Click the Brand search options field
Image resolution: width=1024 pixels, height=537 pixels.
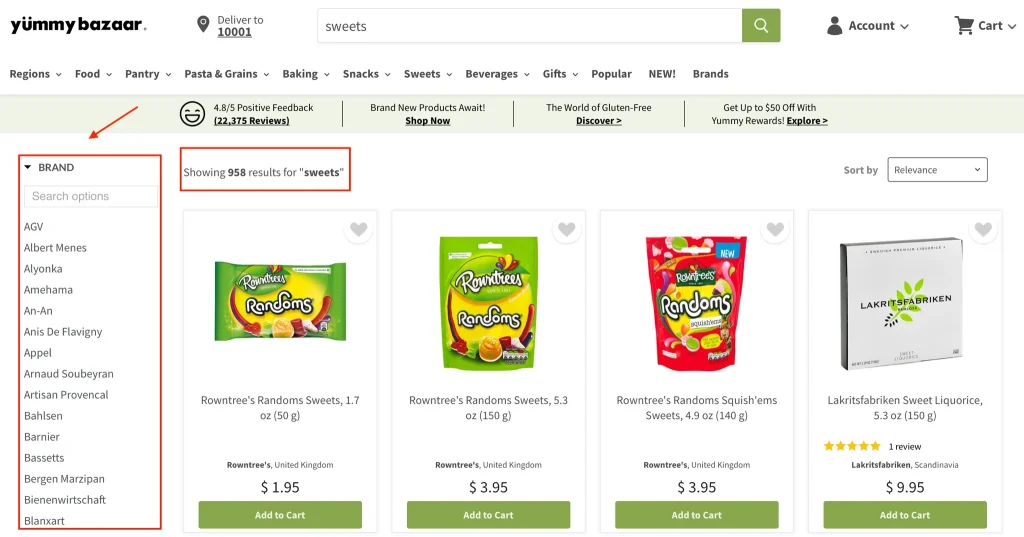coord(91,196)
